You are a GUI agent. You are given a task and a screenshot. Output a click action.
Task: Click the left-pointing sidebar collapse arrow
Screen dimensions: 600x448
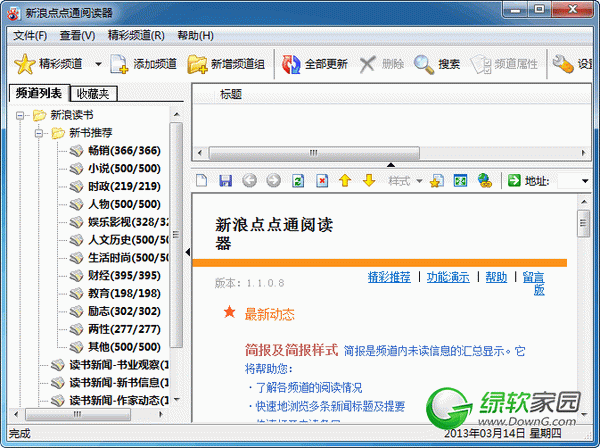pyautogui.click(x=188, y=252)
